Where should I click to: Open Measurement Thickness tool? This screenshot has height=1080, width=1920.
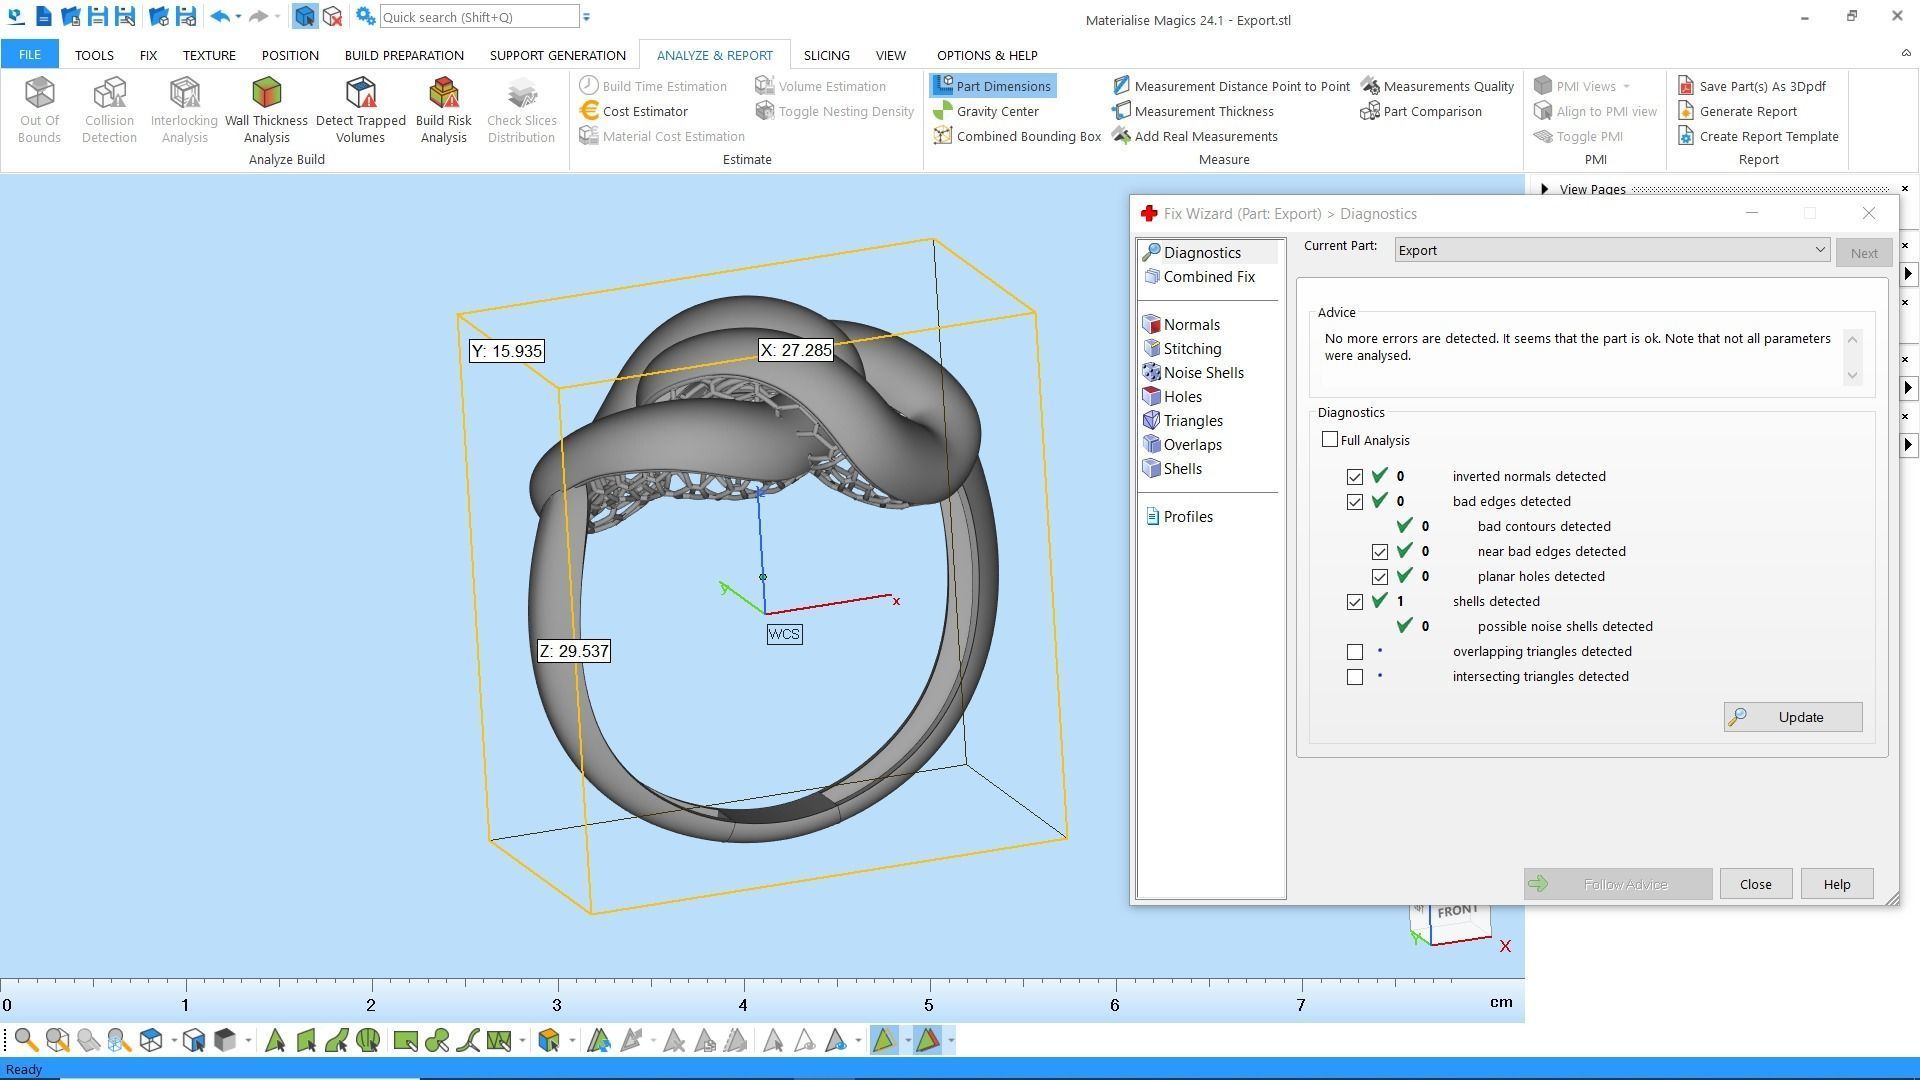pos(1192,111)
